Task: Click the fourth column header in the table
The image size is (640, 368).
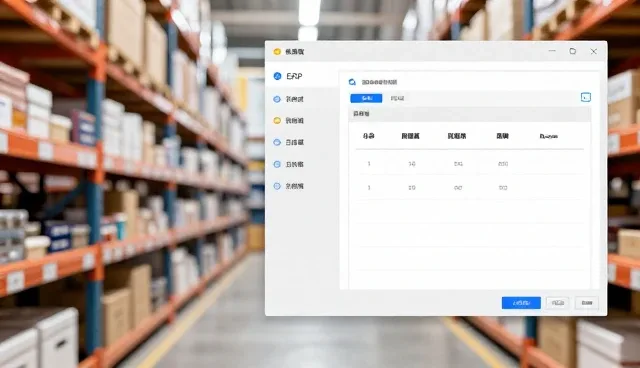Action: tap(502, 136)
